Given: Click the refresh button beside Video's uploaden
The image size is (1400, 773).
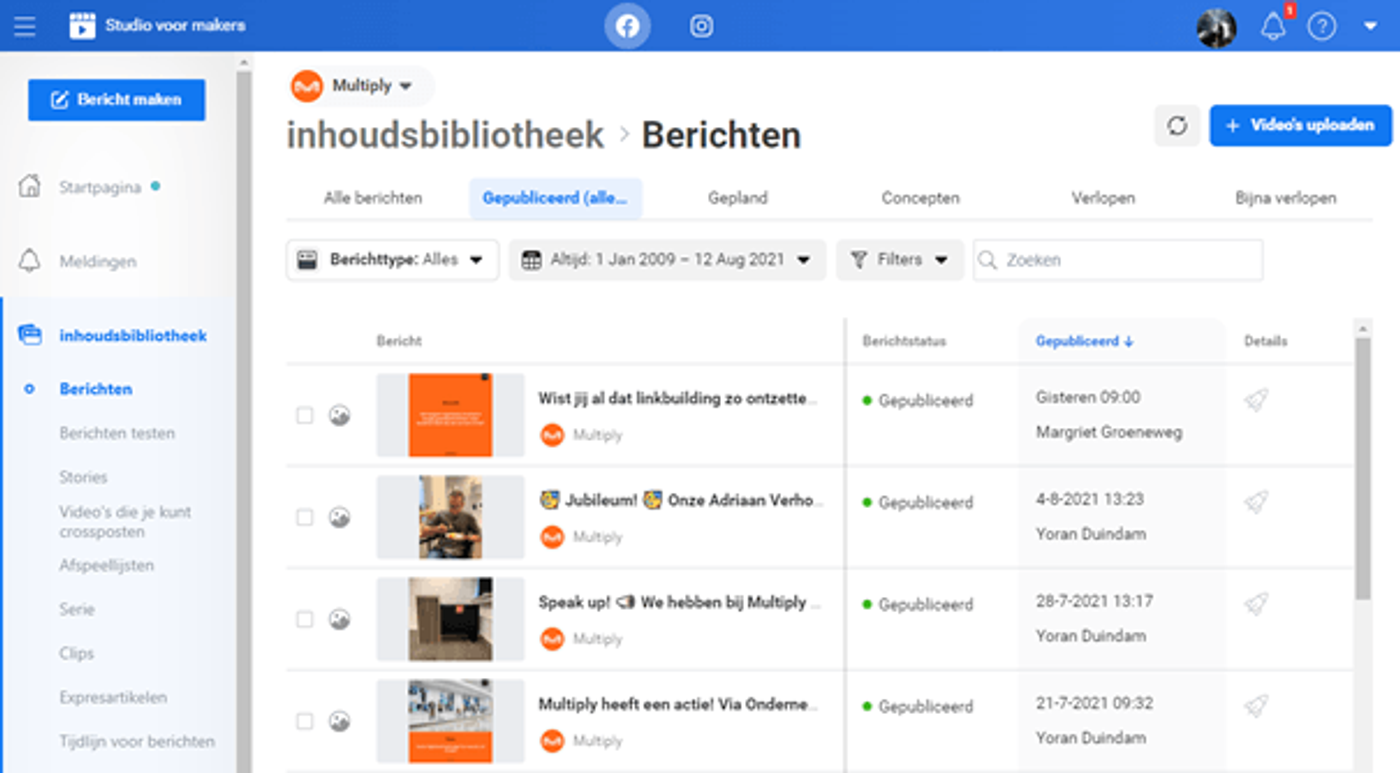Looking at the screenshot, I should pos(1177,126).
